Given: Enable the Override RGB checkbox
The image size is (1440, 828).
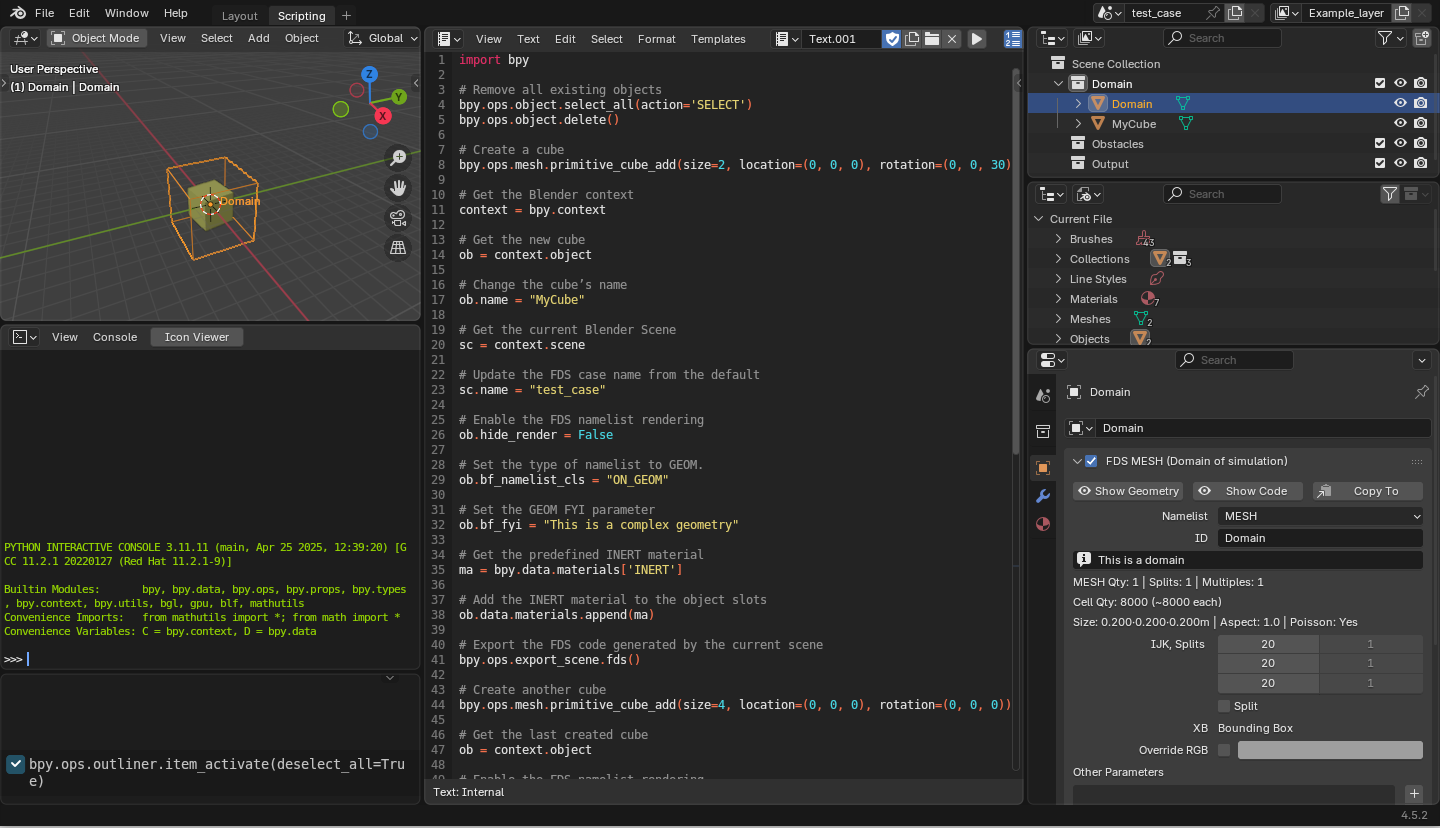Looking at the screenshot, I should [x=1224, y=750].
